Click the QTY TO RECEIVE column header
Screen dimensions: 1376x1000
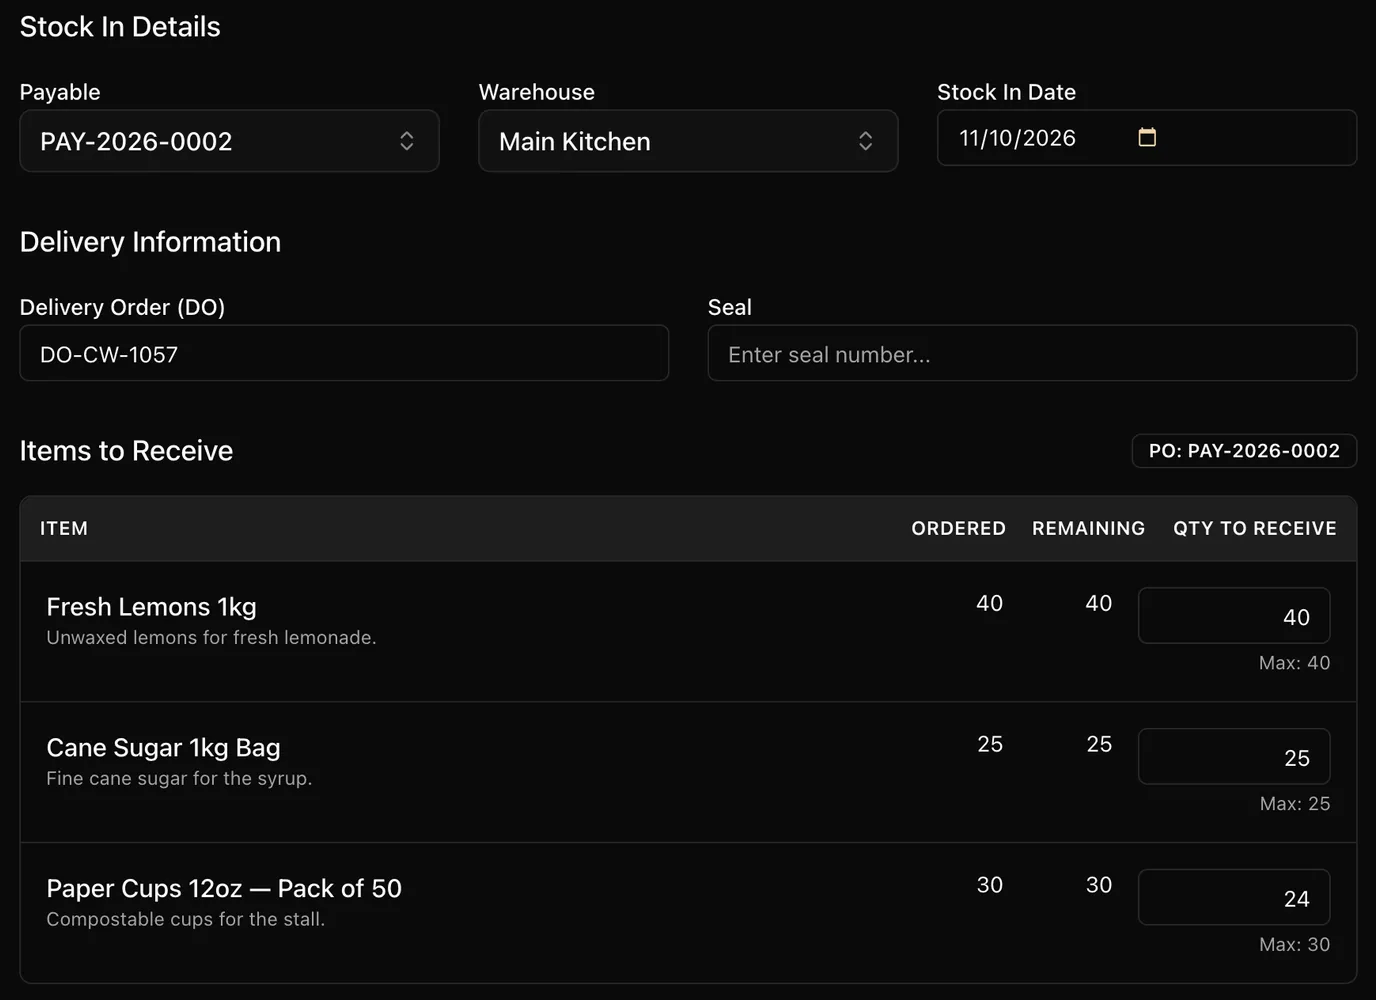pyautogui.click(x=1255, y=528)
